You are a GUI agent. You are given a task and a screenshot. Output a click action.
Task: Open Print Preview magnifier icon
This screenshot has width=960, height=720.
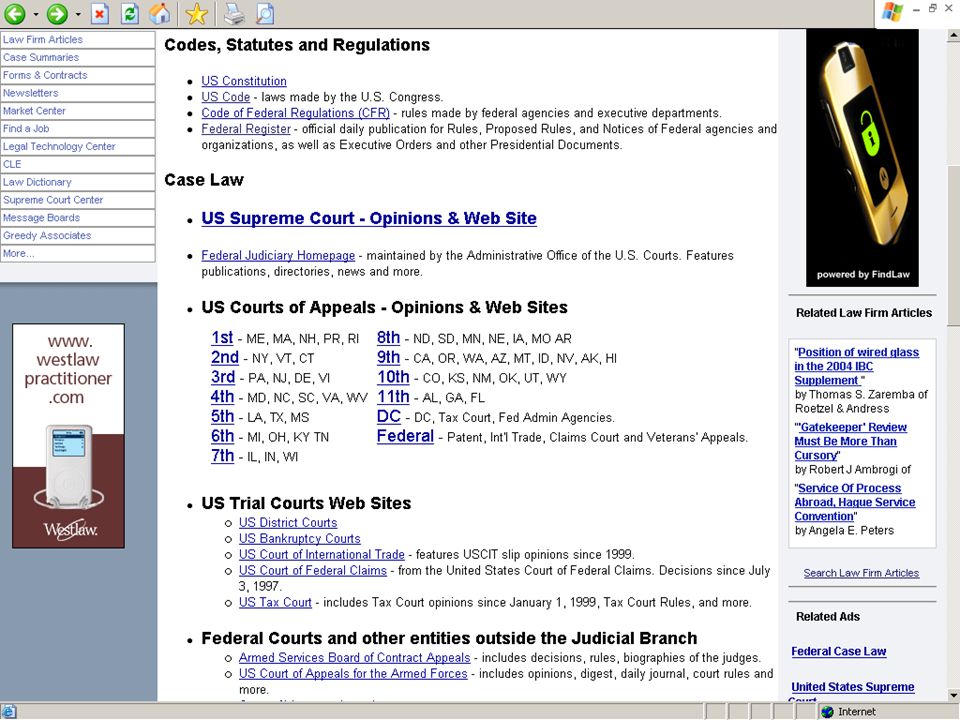[264, 13]
